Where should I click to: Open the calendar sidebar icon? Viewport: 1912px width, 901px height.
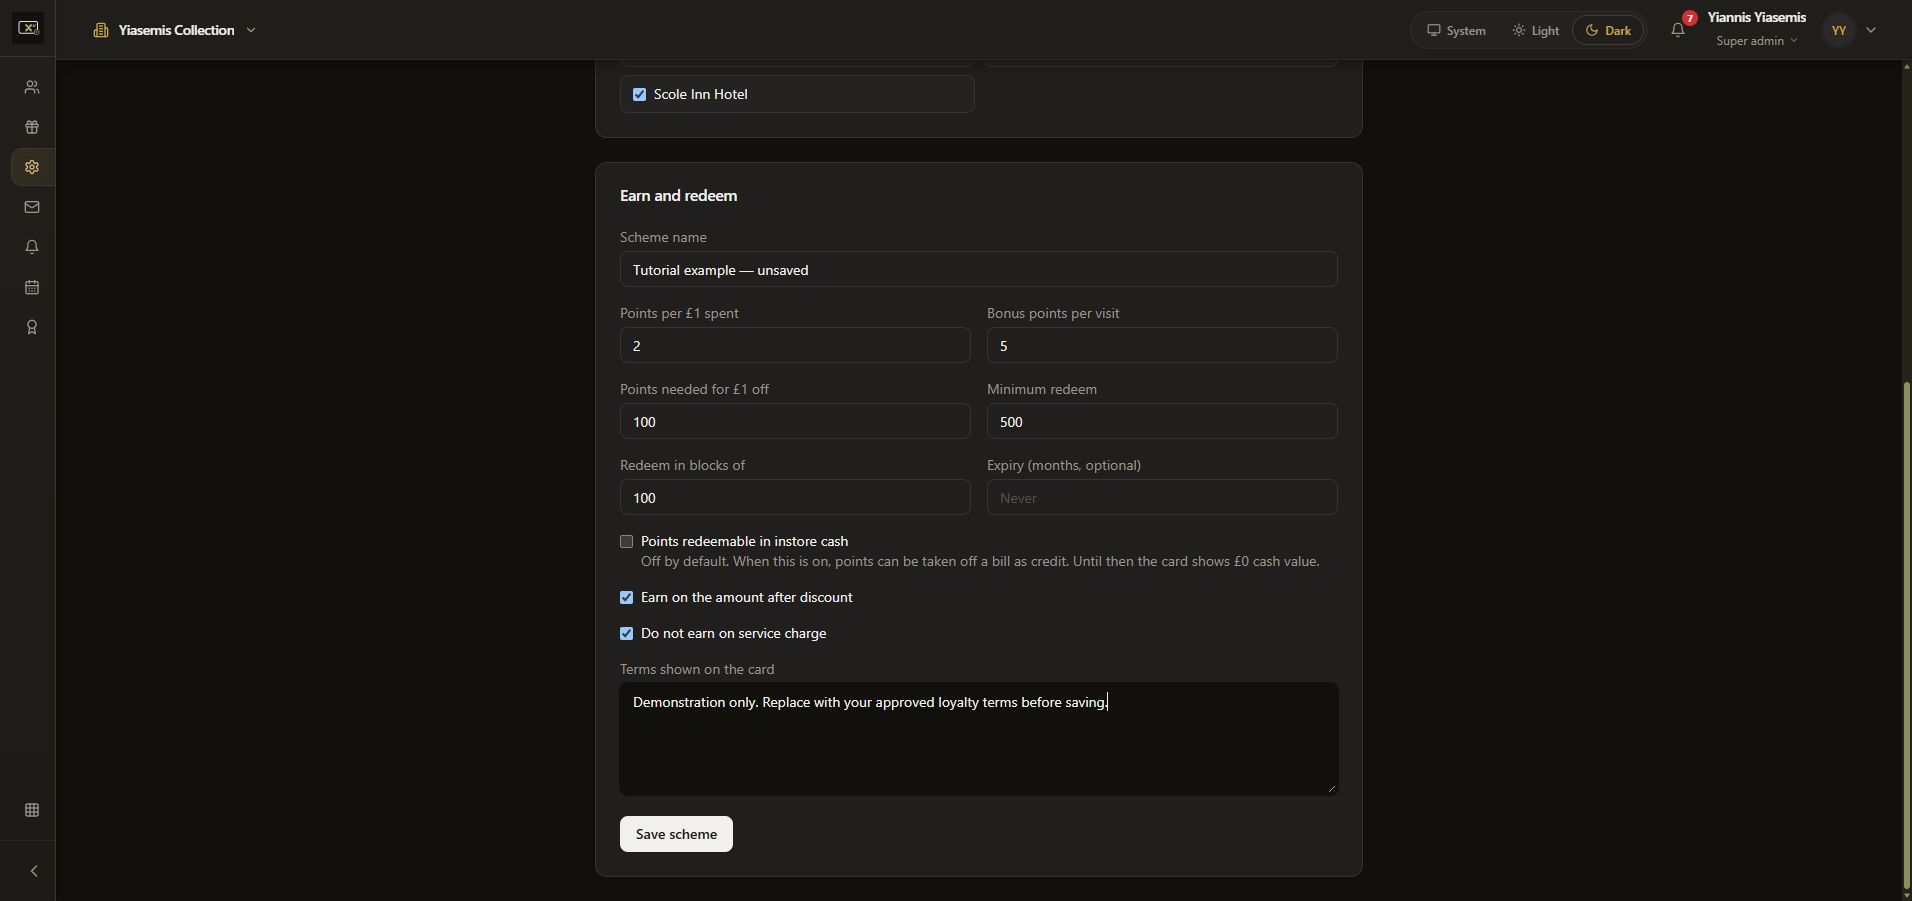(x=32, y=288)
